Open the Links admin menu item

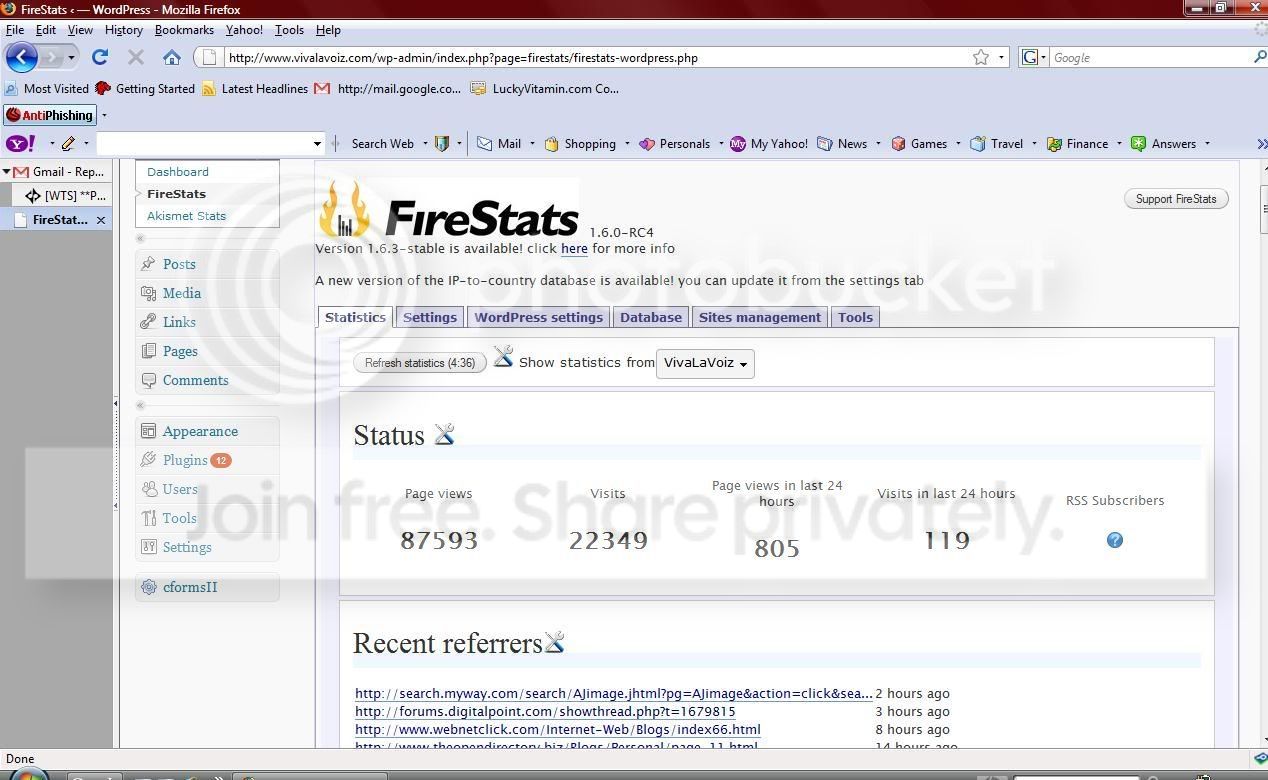(x=179, y=322)
